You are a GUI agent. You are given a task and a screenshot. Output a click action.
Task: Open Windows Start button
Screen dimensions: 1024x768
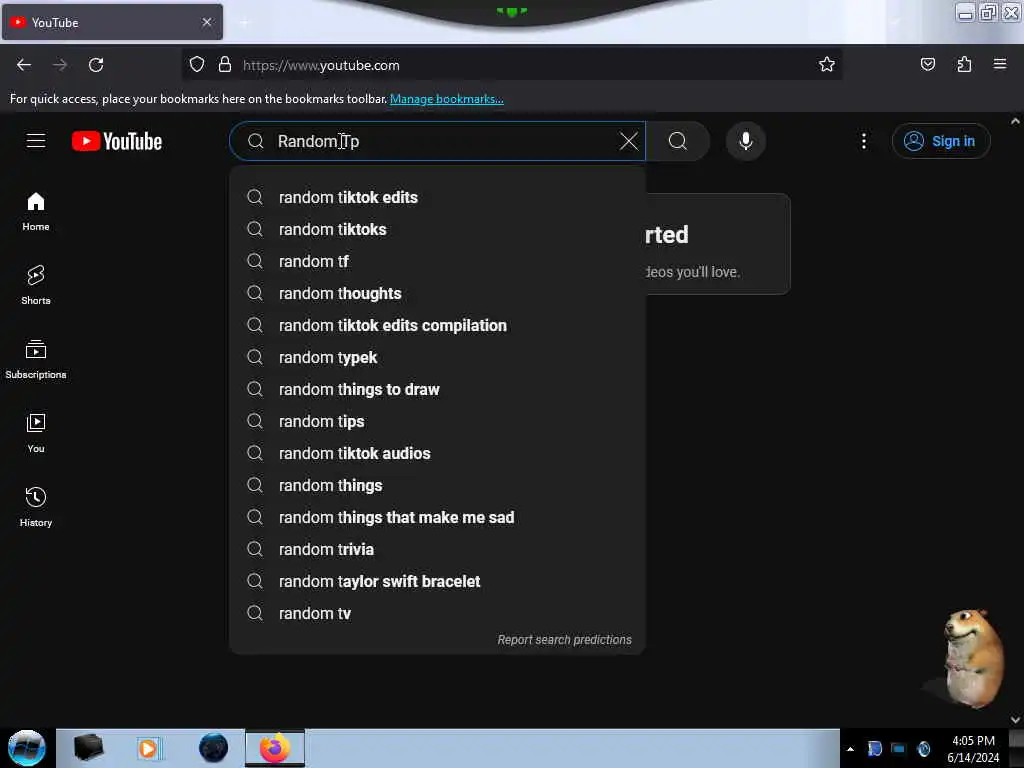click(x=27, y=748)
